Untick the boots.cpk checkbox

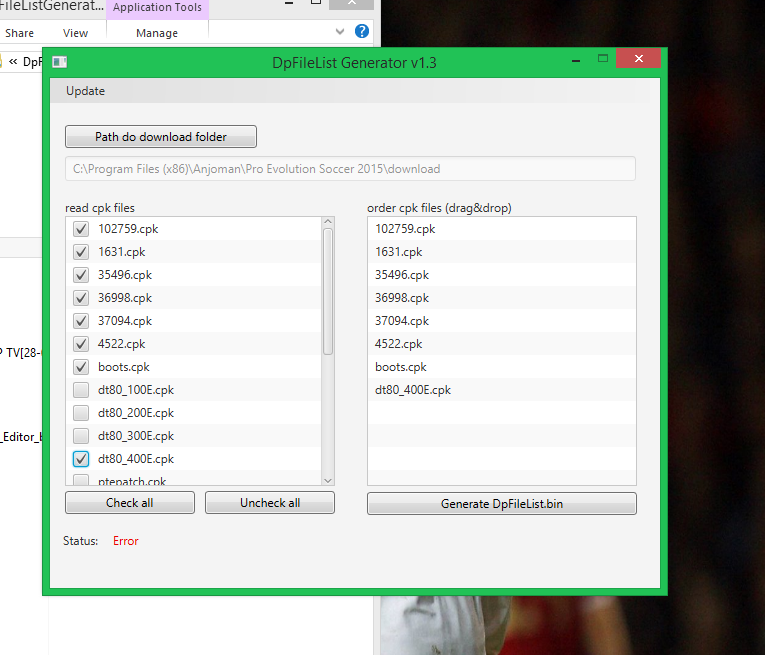(x=81, y=367)
